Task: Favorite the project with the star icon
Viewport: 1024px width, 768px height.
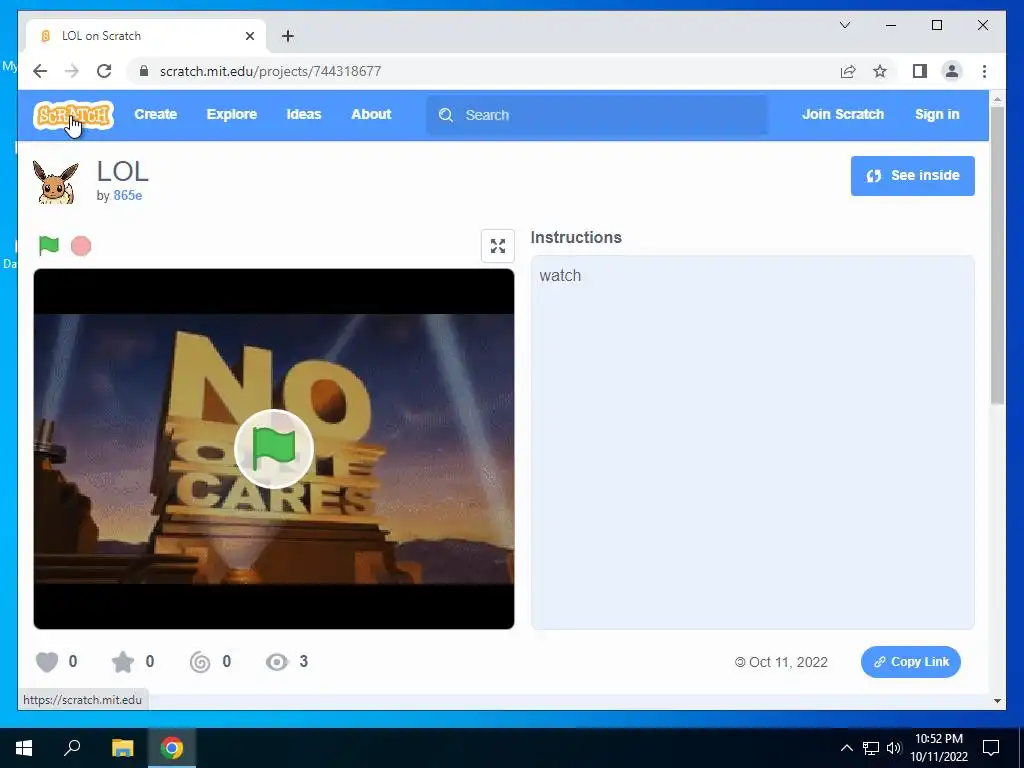Action: point(123,662)
